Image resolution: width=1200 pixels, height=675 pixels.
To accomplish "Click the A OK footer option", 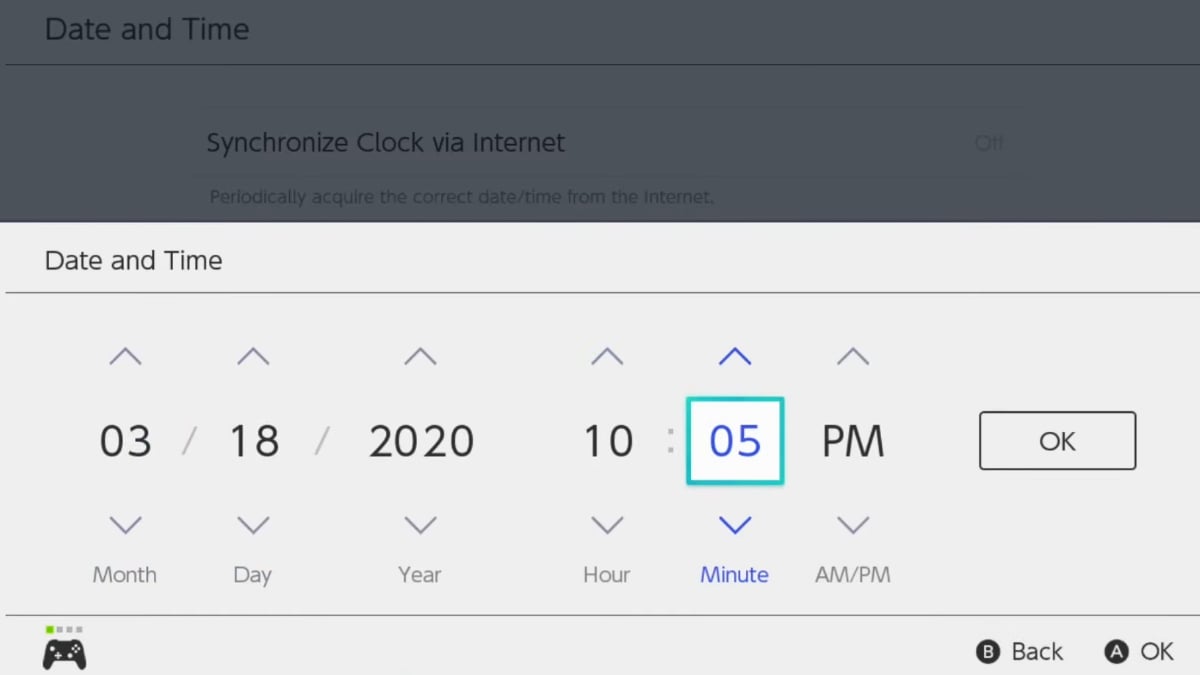I will tap(1139, 652).
